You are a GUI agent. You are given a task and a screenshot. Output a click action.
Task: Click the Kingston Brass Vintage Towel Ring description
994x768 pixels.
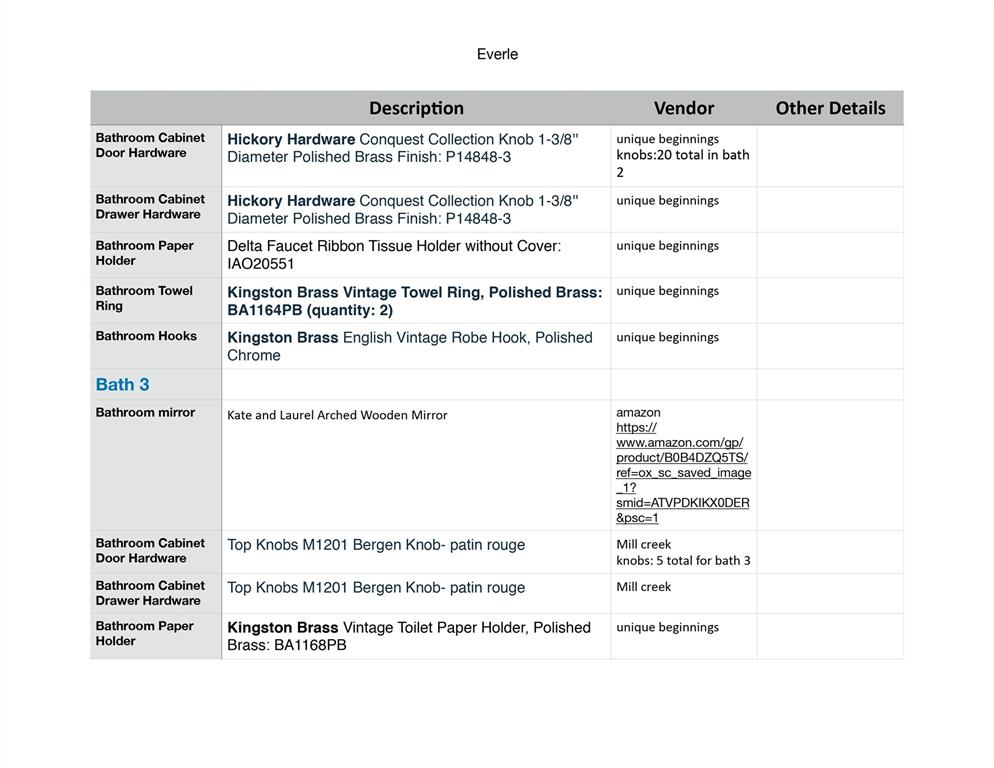pyautogui.click(x=415, y=301)
